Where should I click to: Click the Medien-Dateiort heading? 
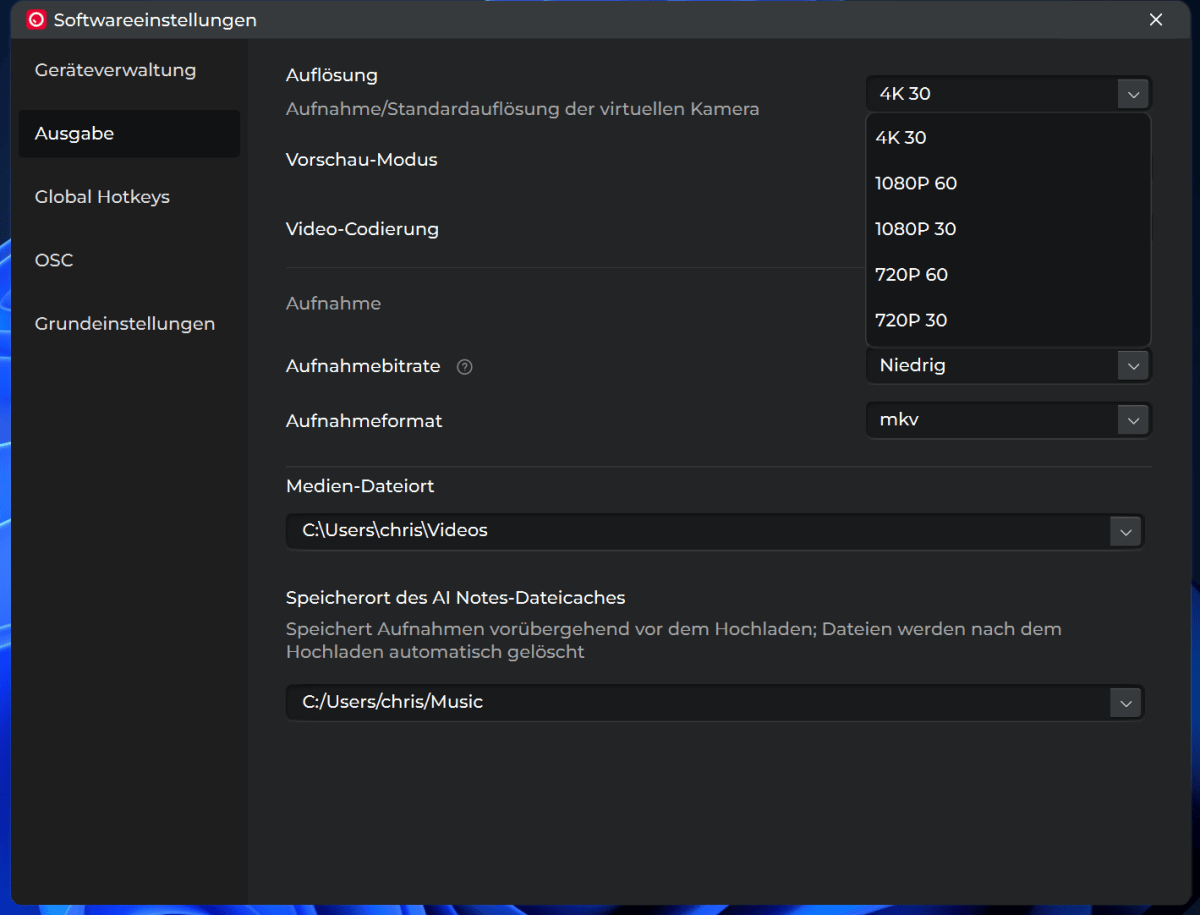point(360,486)
